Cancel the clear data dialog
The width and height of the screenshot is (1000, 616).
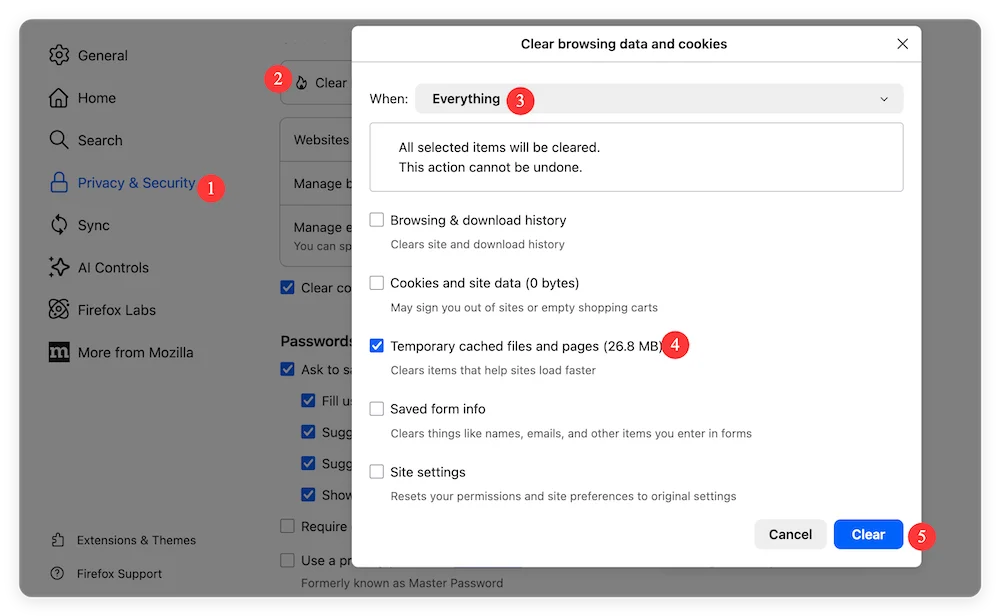[790, 534]
